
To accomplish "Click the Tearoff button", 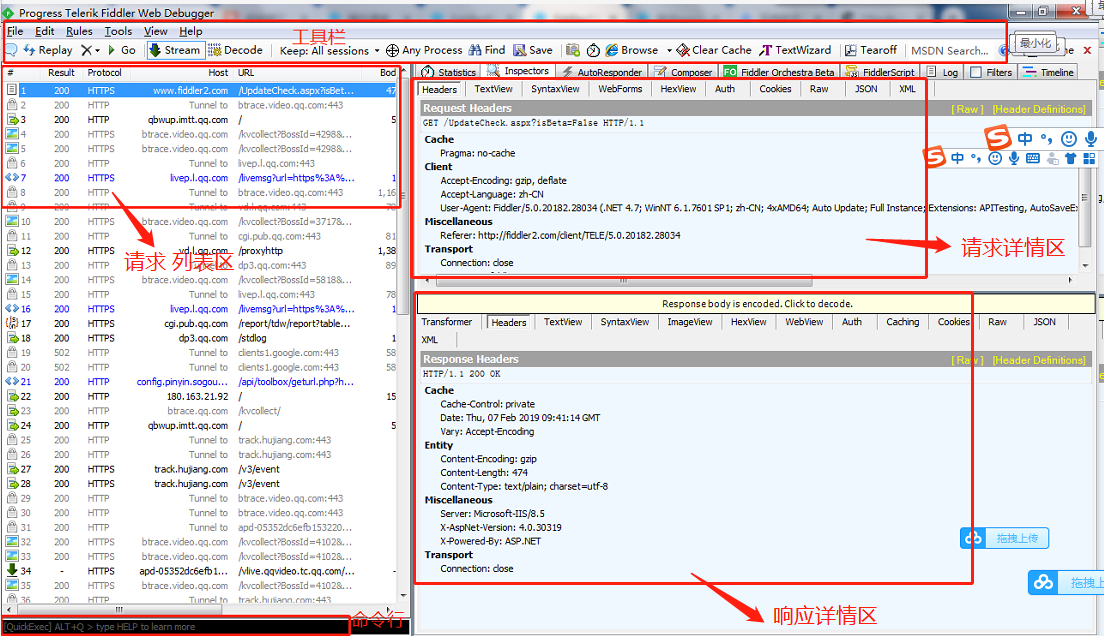I will [x=871, y=50].
